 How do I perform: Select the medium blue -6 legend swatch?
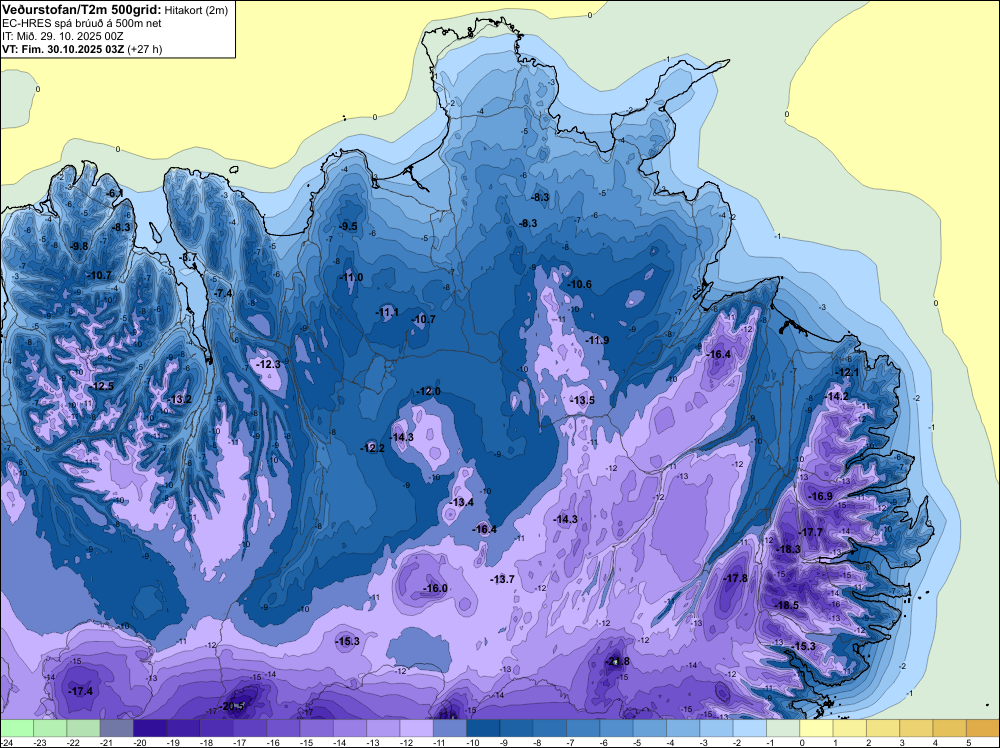(616, 728)
